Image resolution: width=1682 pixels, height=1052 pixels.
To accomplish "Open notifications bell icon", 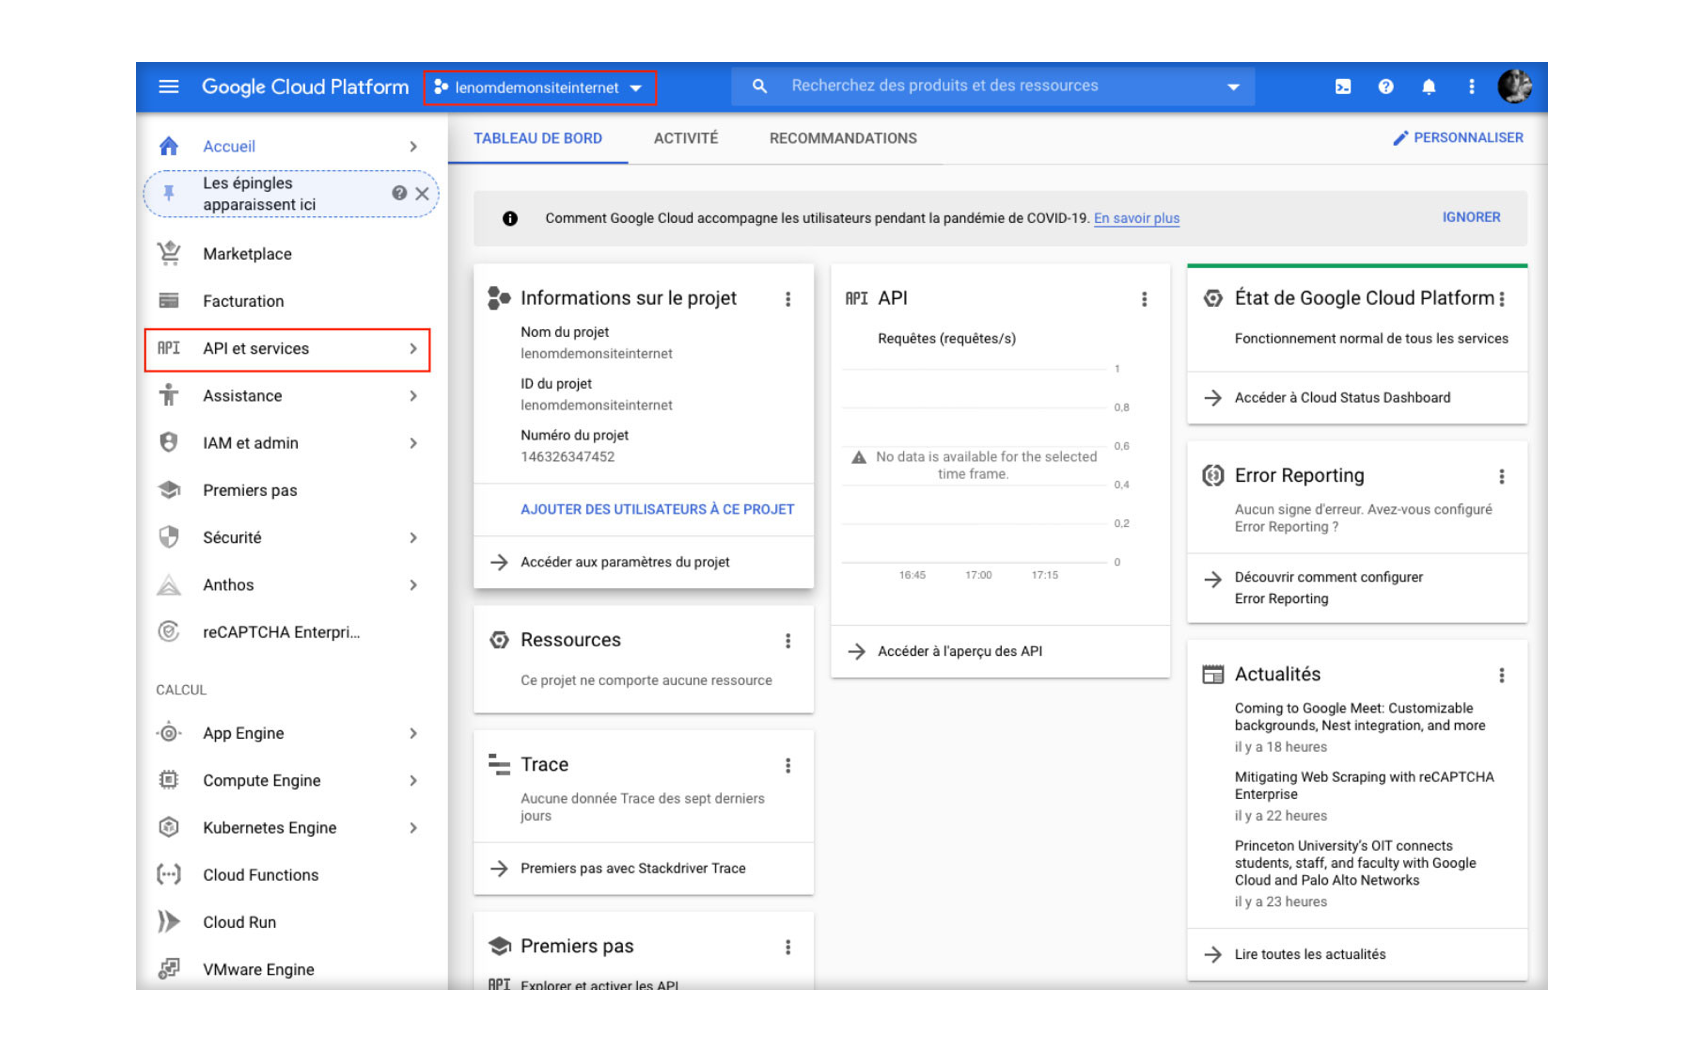I will click(x=1428, y=87).
